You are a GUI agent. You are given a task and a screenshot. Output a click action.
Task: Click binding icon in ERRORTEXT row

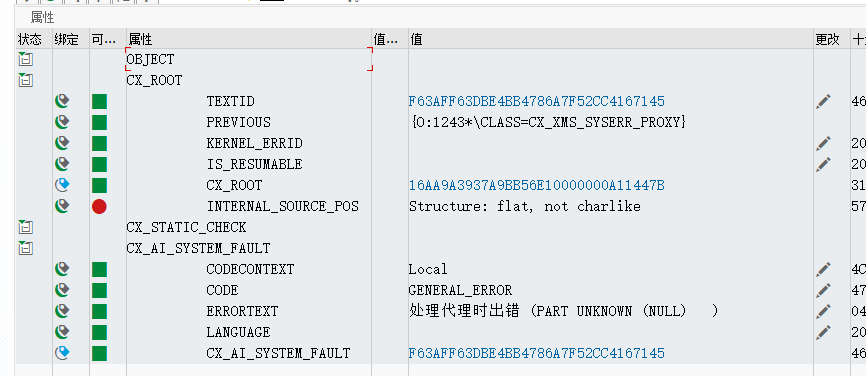[x=62, y=311]
